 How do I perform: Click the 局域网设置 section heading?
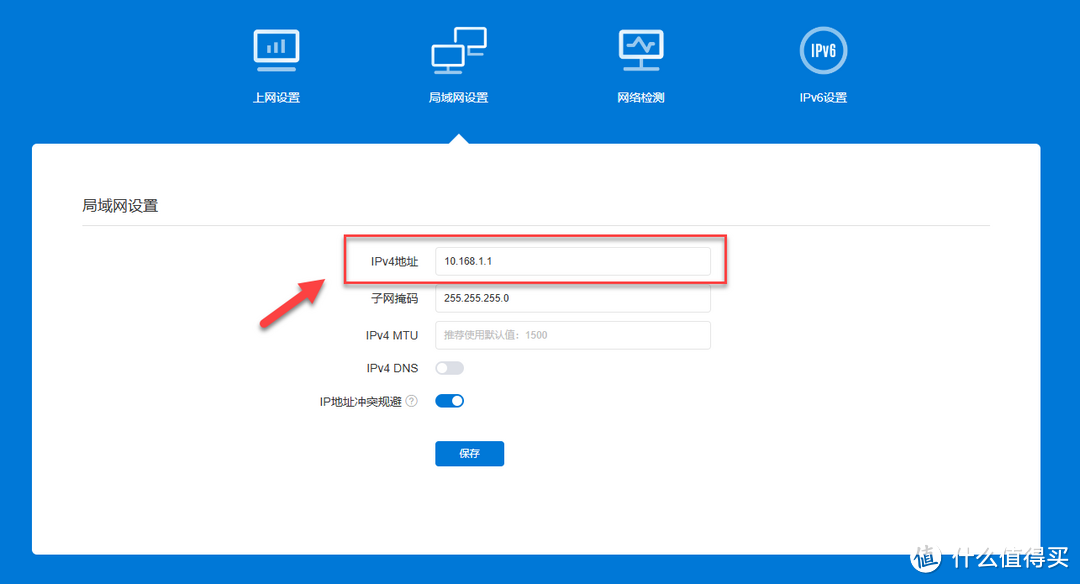[120, 206]
